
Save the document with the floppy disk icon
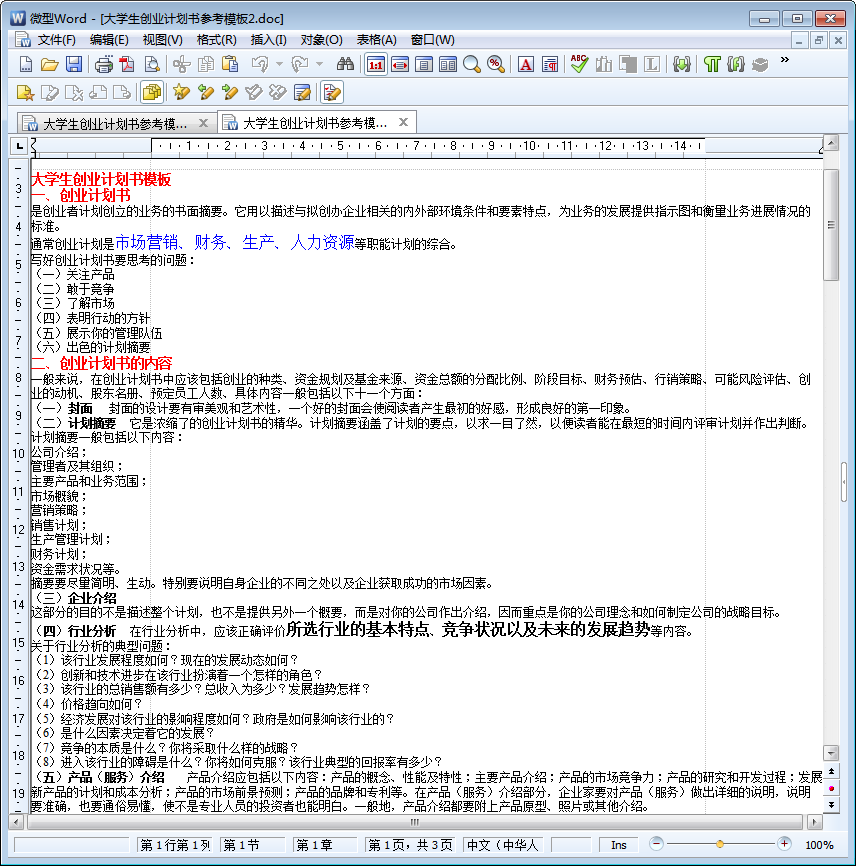(73, 65)
